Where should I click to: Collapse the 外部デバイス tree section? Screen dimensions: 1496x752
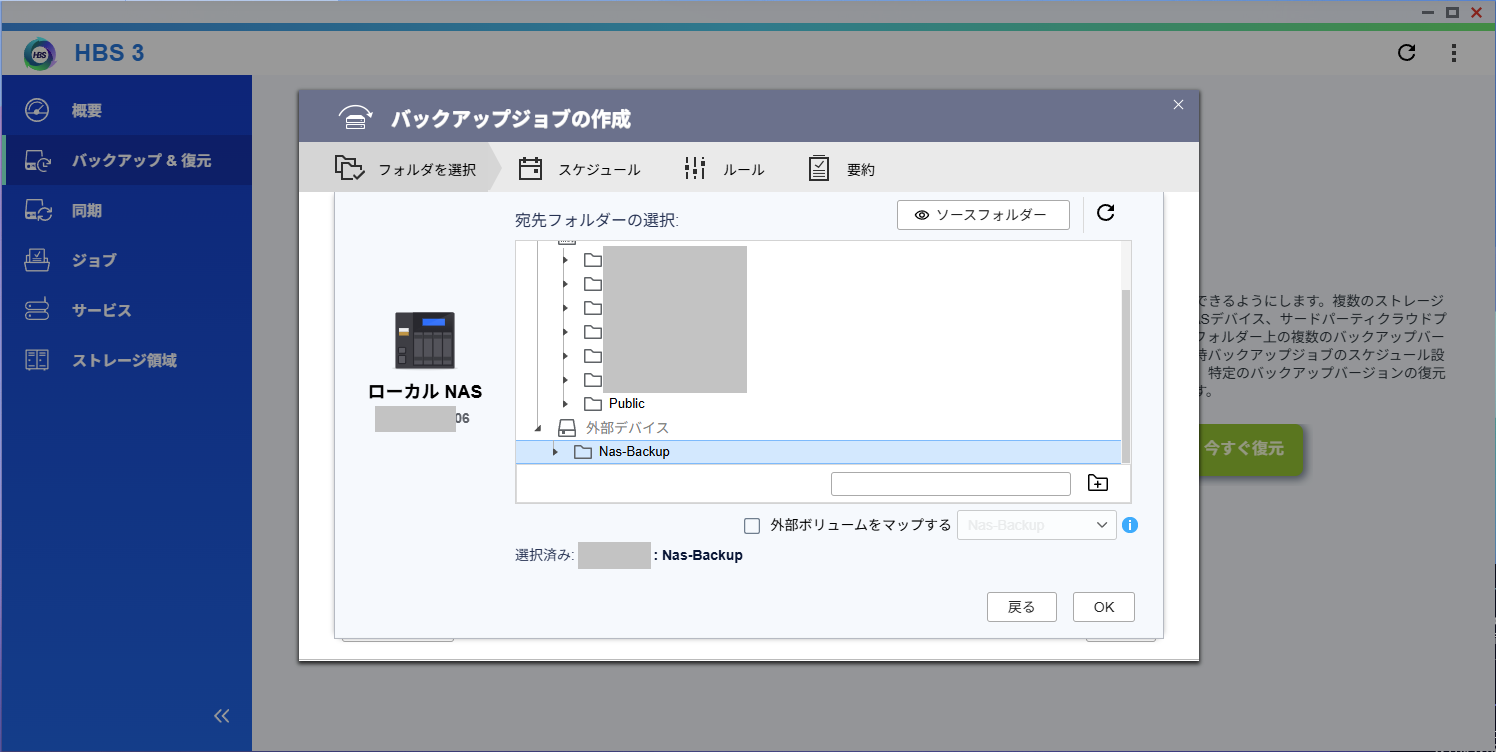[538, 428]
